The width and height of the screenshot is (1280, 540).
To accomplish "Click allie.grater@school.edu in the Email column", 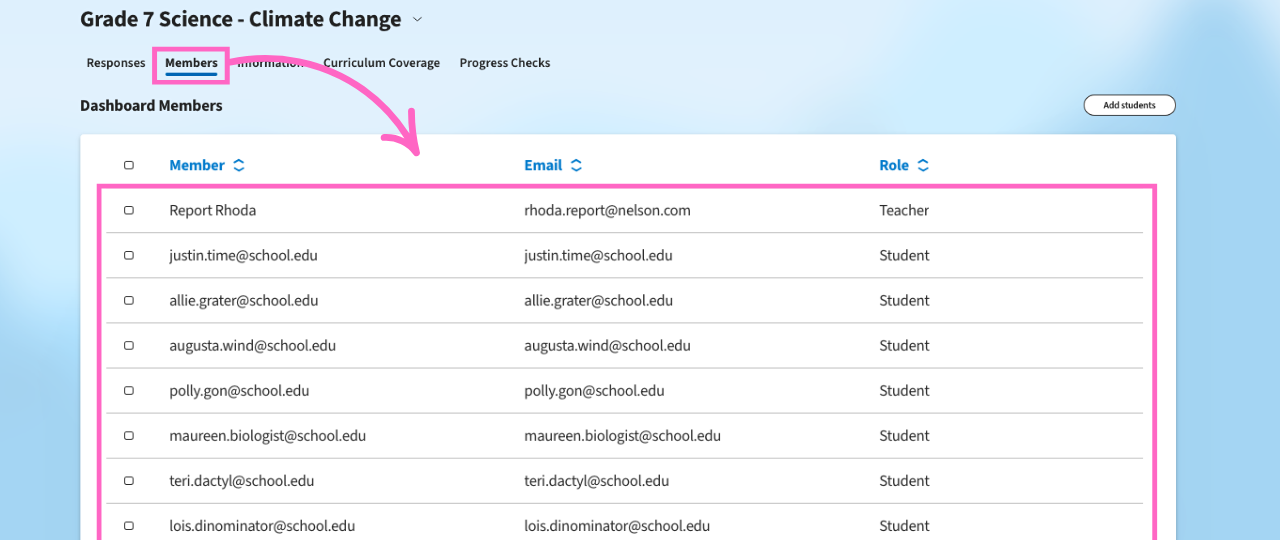I will (x=599, y=300).
